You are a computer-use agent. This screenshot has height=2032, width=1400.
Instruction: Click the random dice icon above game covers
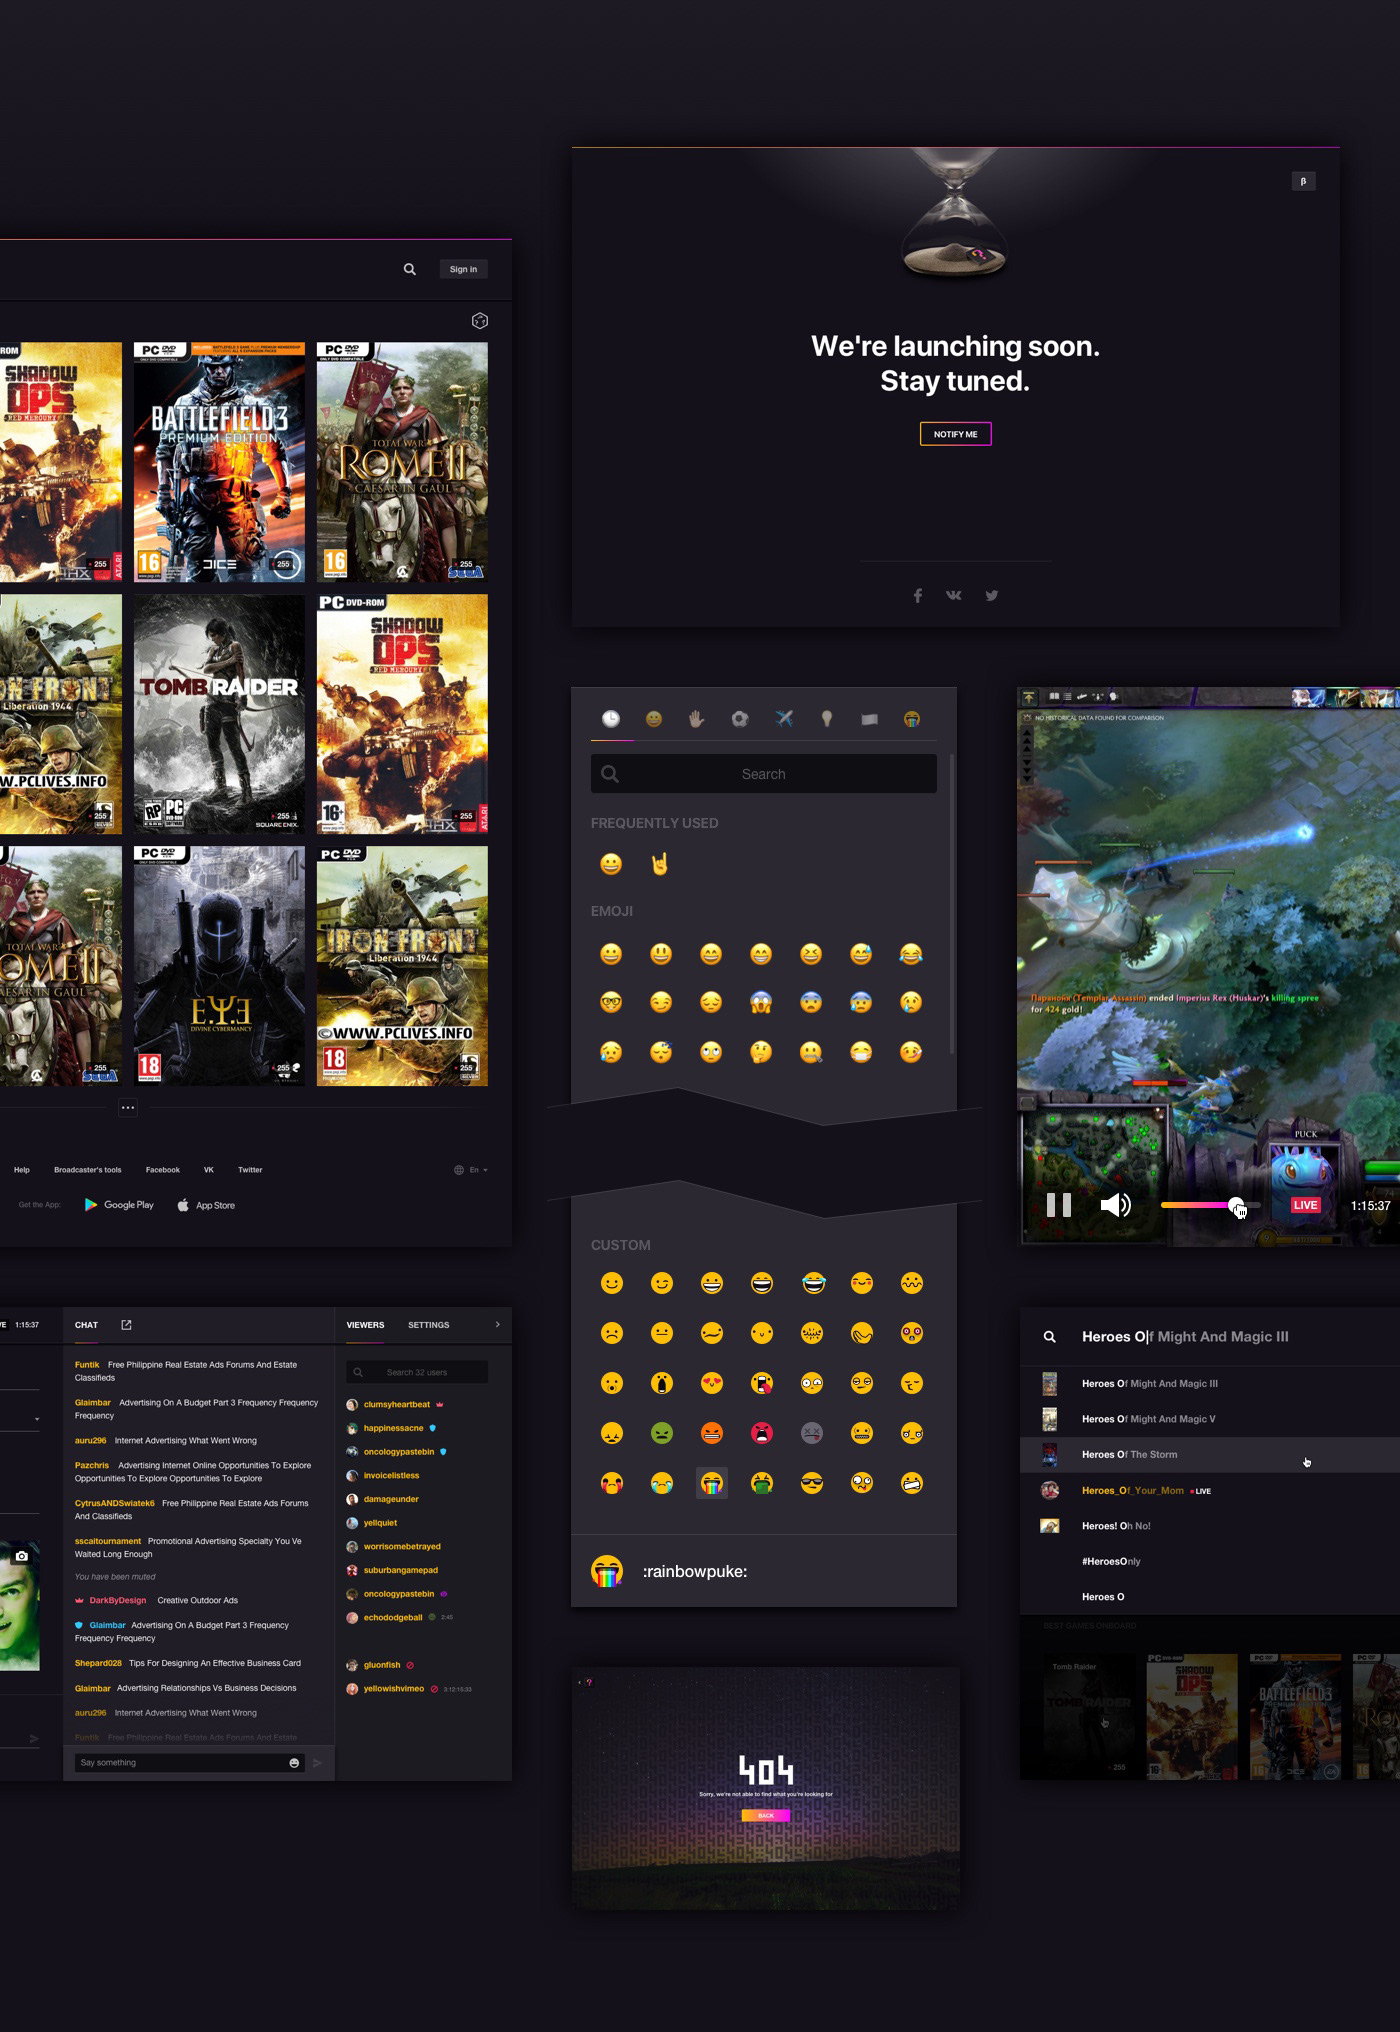tap(480, 320)
